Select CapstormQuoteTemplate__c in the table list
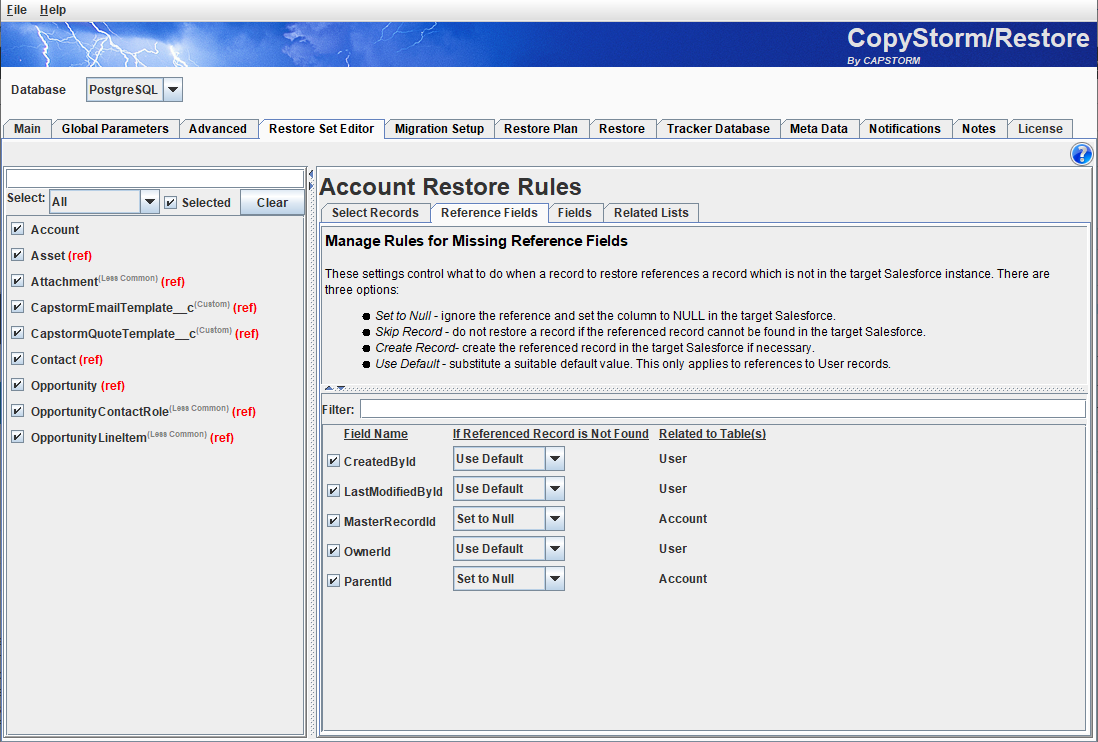 (x=145, y=333)
